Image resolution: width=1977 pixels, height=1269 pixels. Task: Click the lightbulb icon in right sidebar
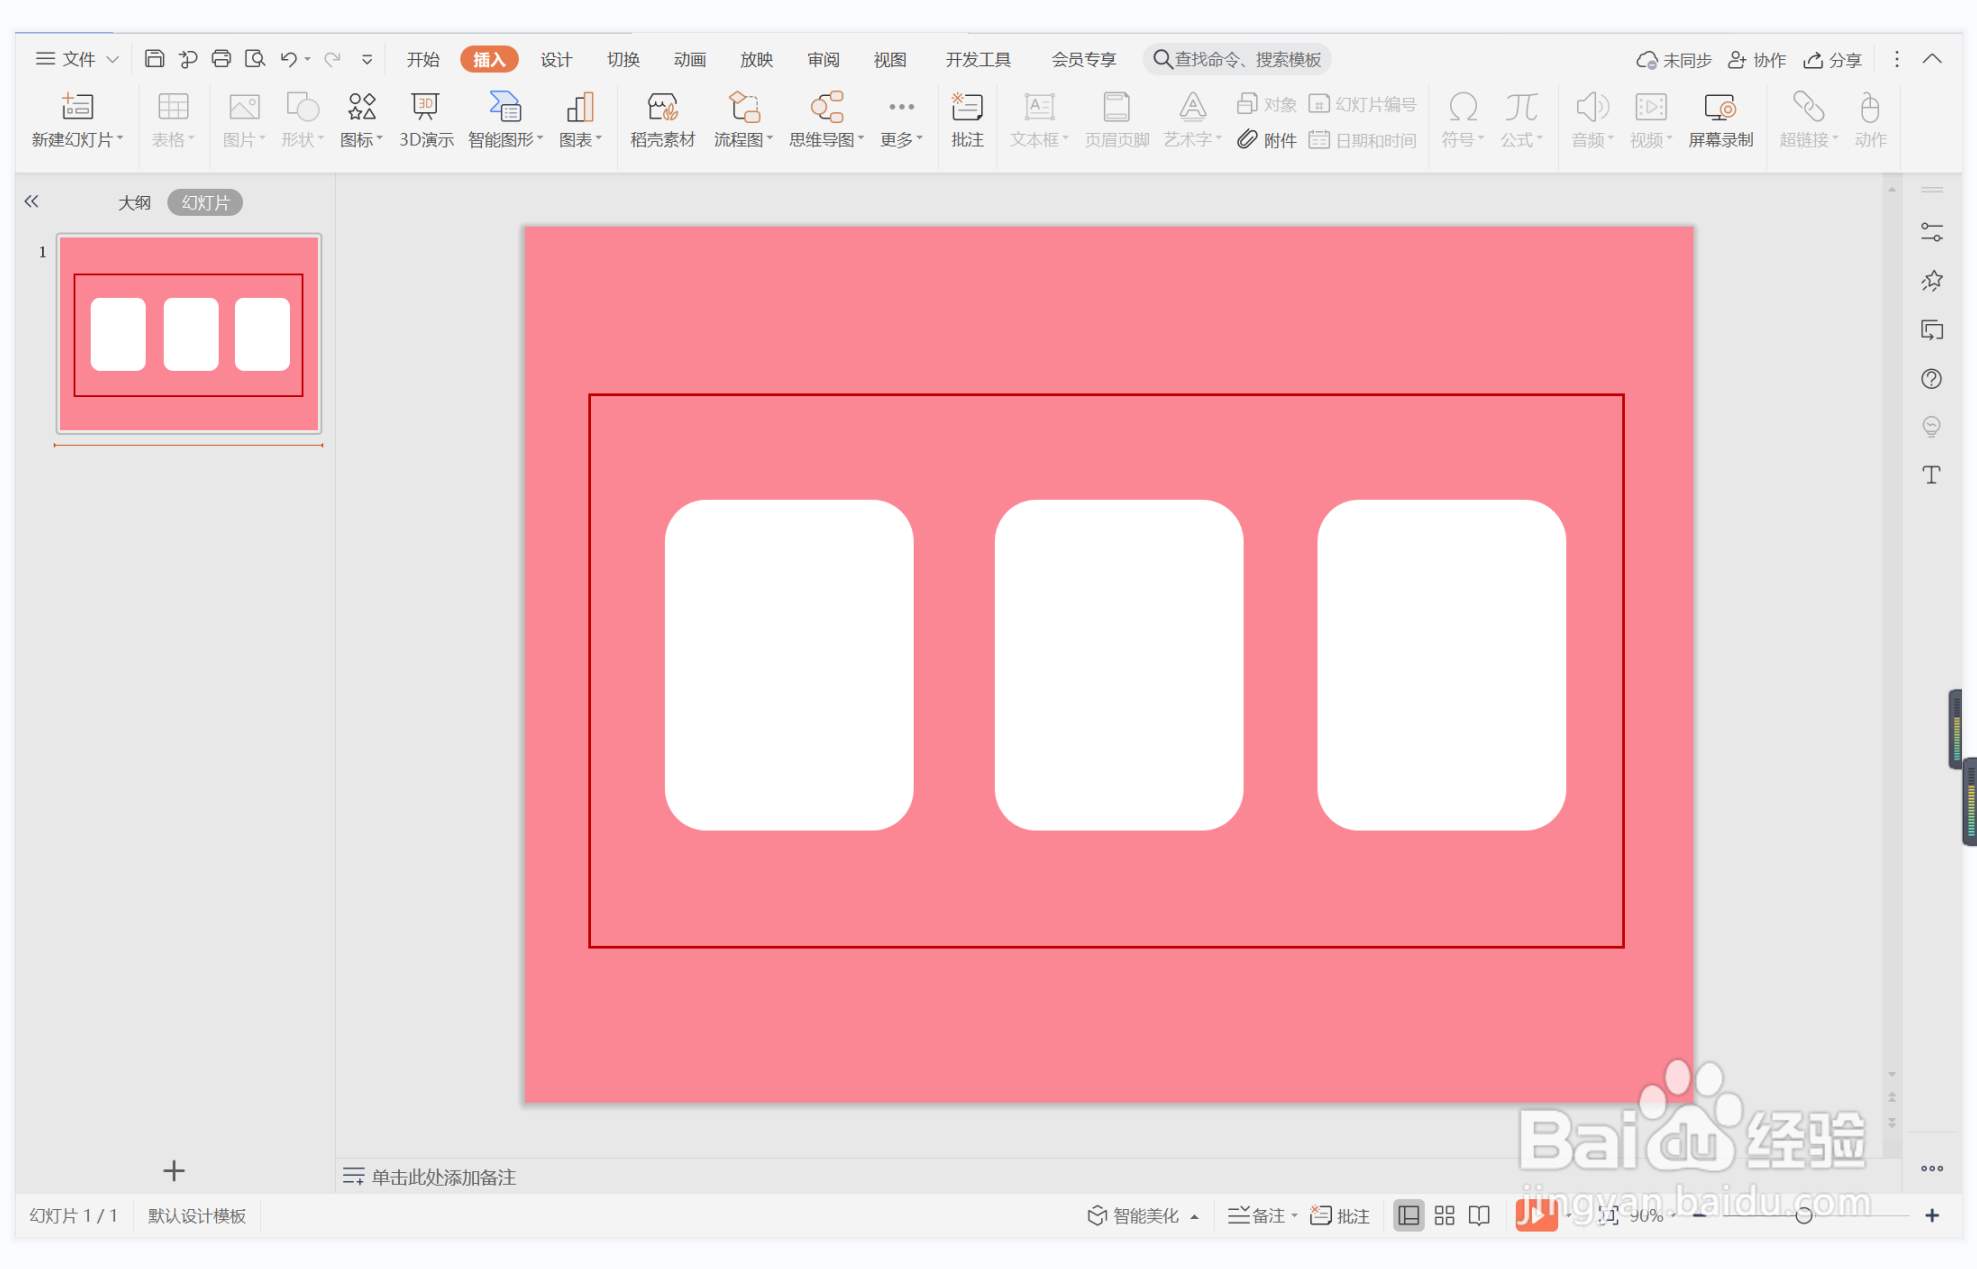tap(1932, 427)
